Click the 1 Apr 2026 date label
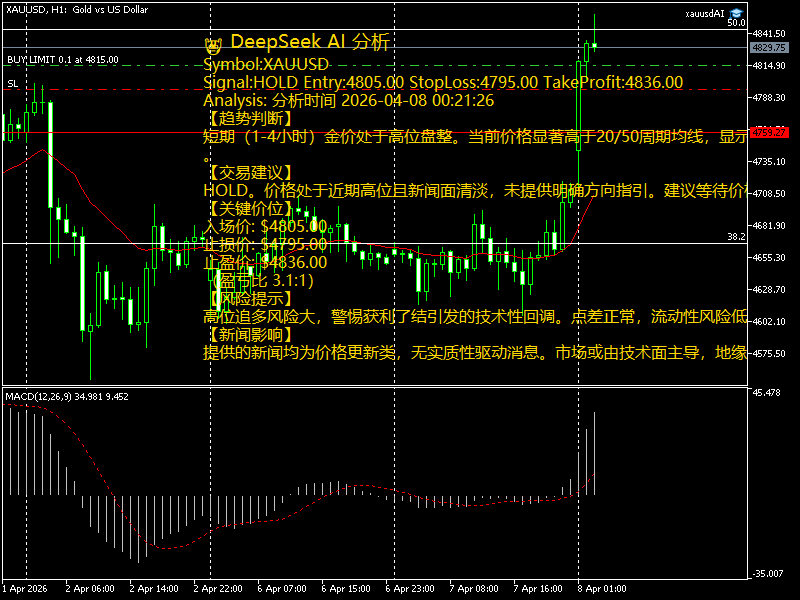The width and height of the screenshot is (800, 600). pos(26,589)
